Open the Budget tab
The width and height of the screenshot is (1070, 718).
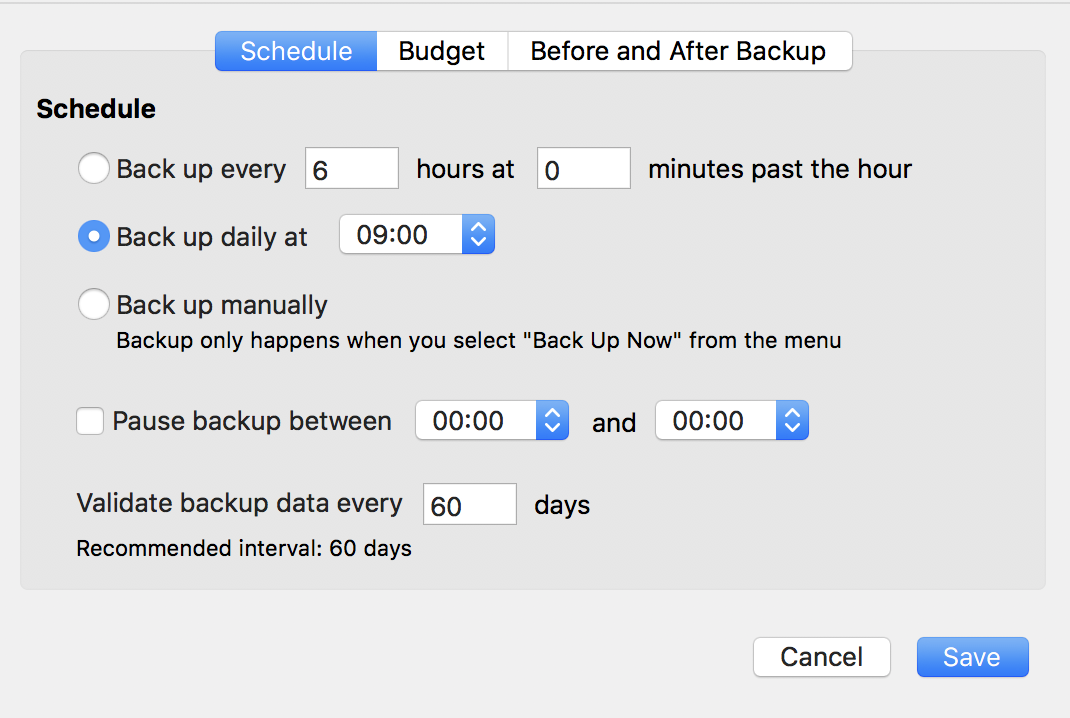tap(441, 51)
